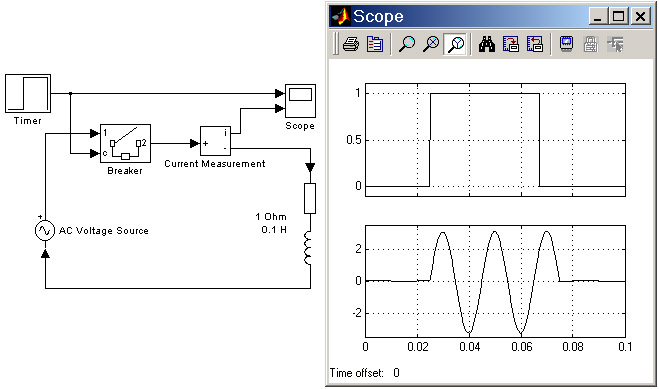Click Save current axes settings icon
659x389 pixels.
tap(511, 44)
